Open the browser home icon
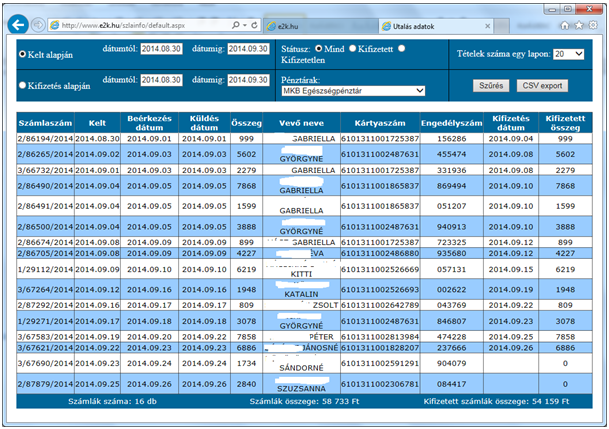 click(565, 26)
